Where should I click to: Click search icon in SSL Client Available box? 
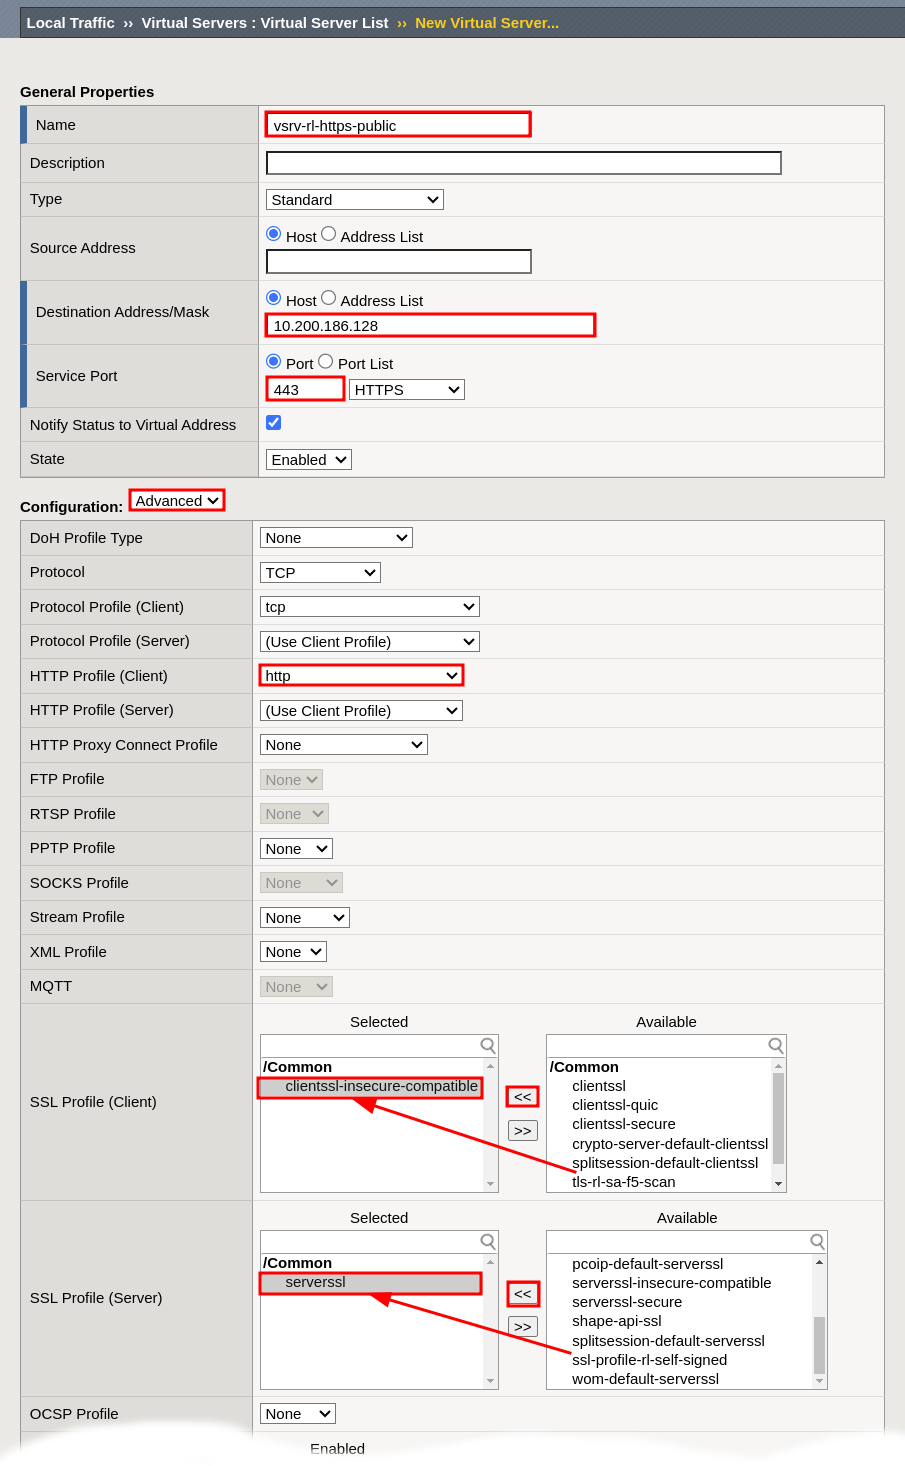coord(775,1046)
